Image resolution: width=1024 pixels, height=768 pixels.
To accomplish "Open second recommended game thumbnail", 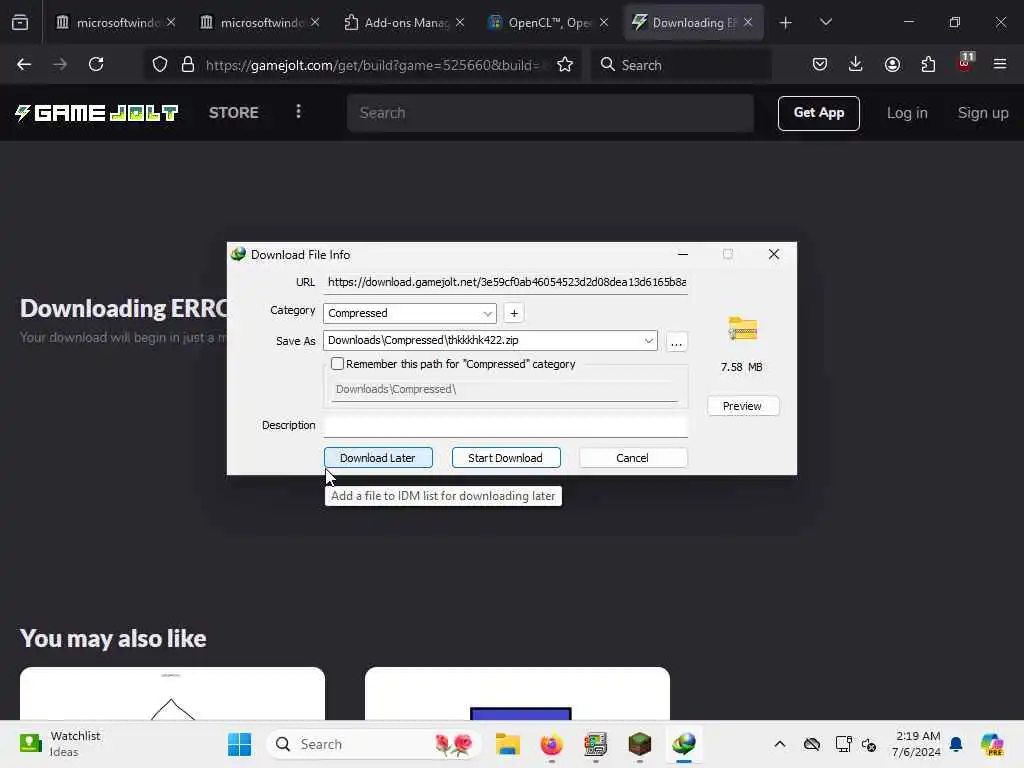I will point(517,694).
